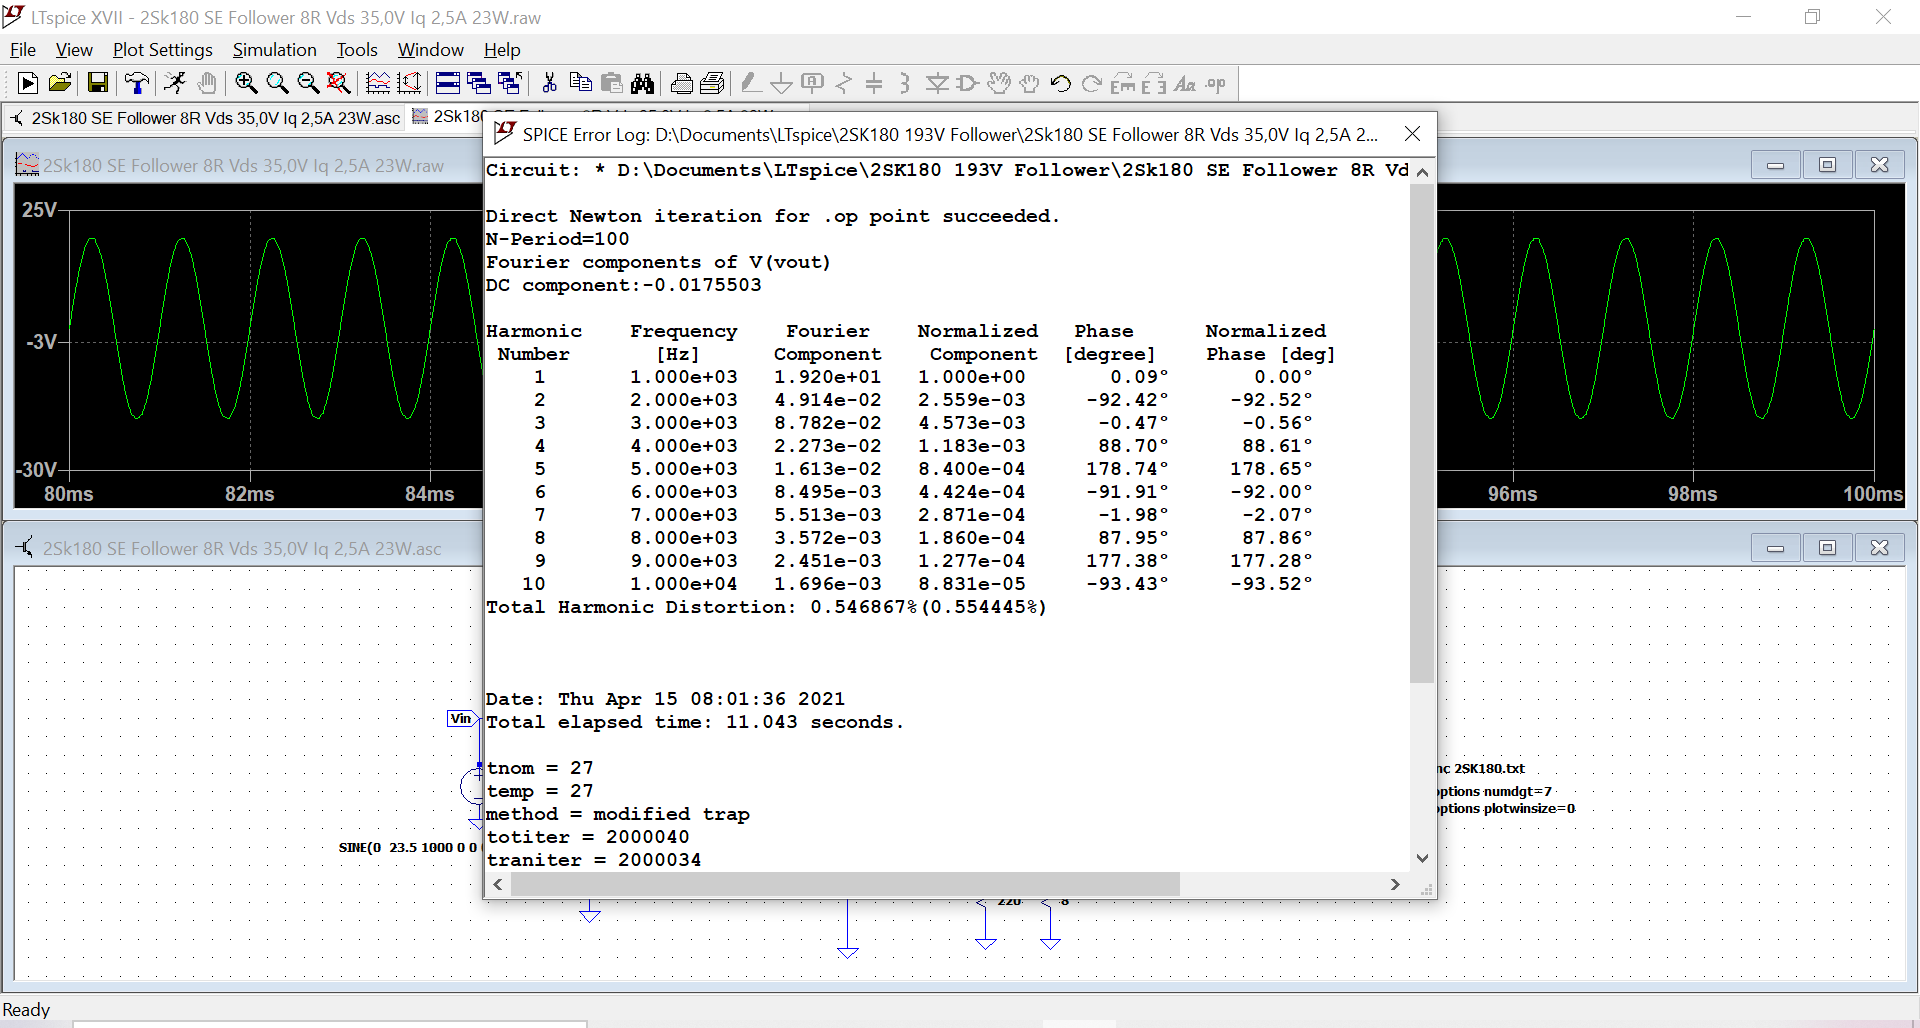Open the Simulation menu
This screenshot has height=1028, width=1920.
tap(275, 50)
